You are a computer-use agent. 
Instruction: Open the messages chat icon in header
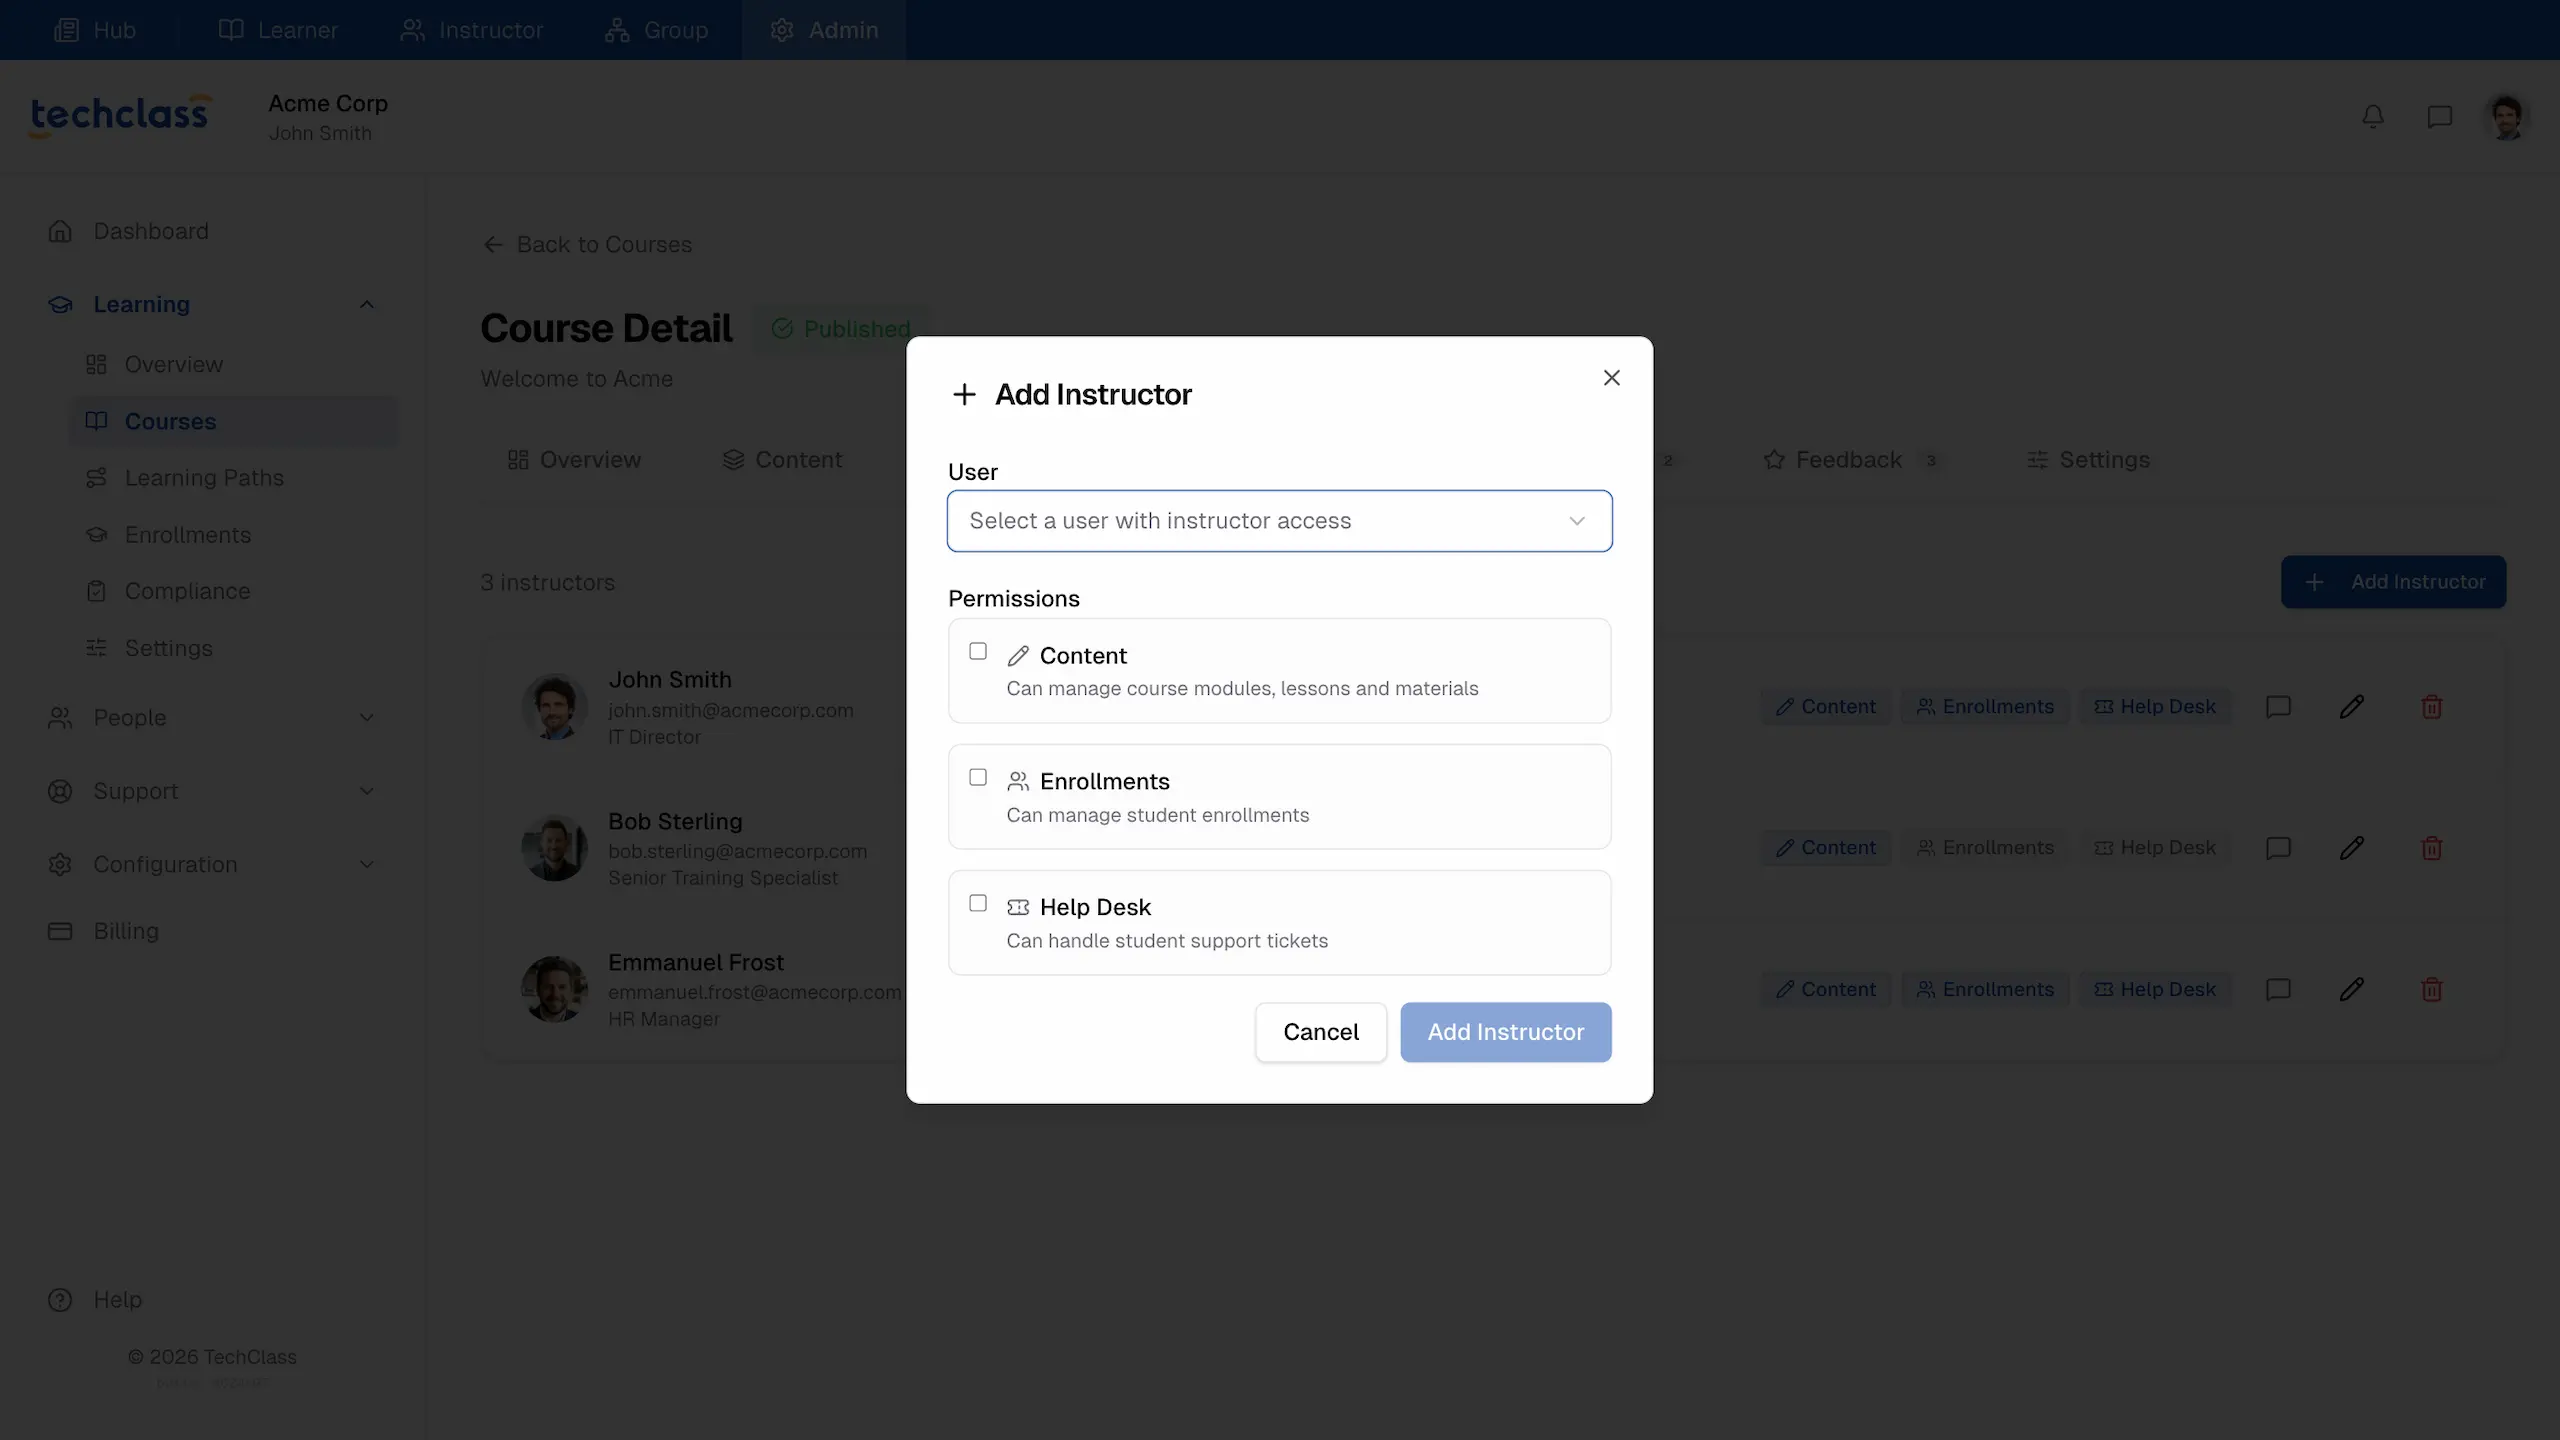coord(2440,117)
